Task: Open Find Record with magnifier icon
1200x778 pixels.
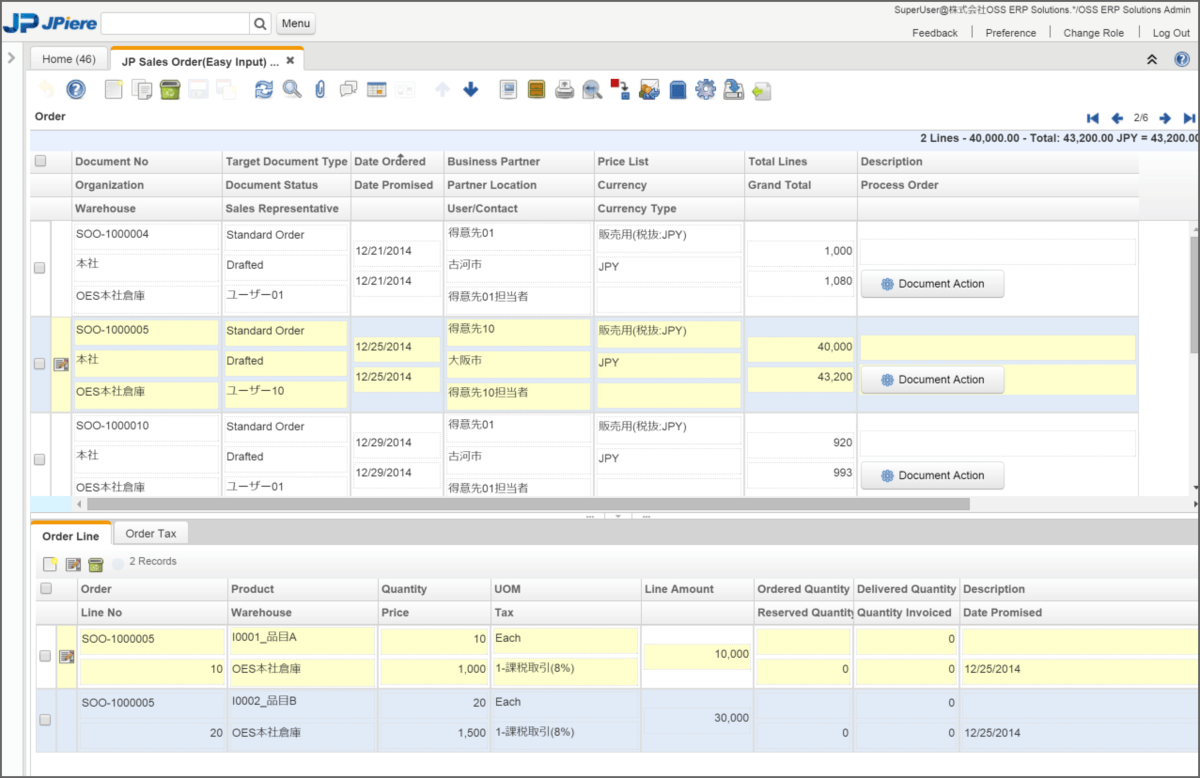Action: pos(292,90)
